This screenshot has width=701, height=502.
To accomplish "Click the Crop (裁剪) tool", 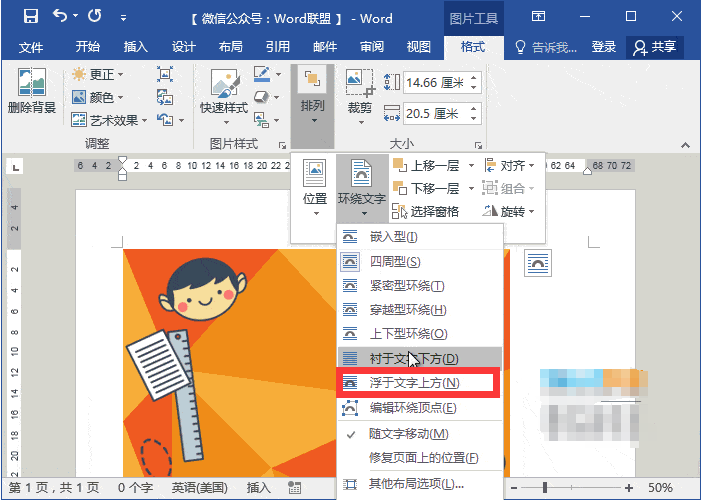I will pos(359,96).
